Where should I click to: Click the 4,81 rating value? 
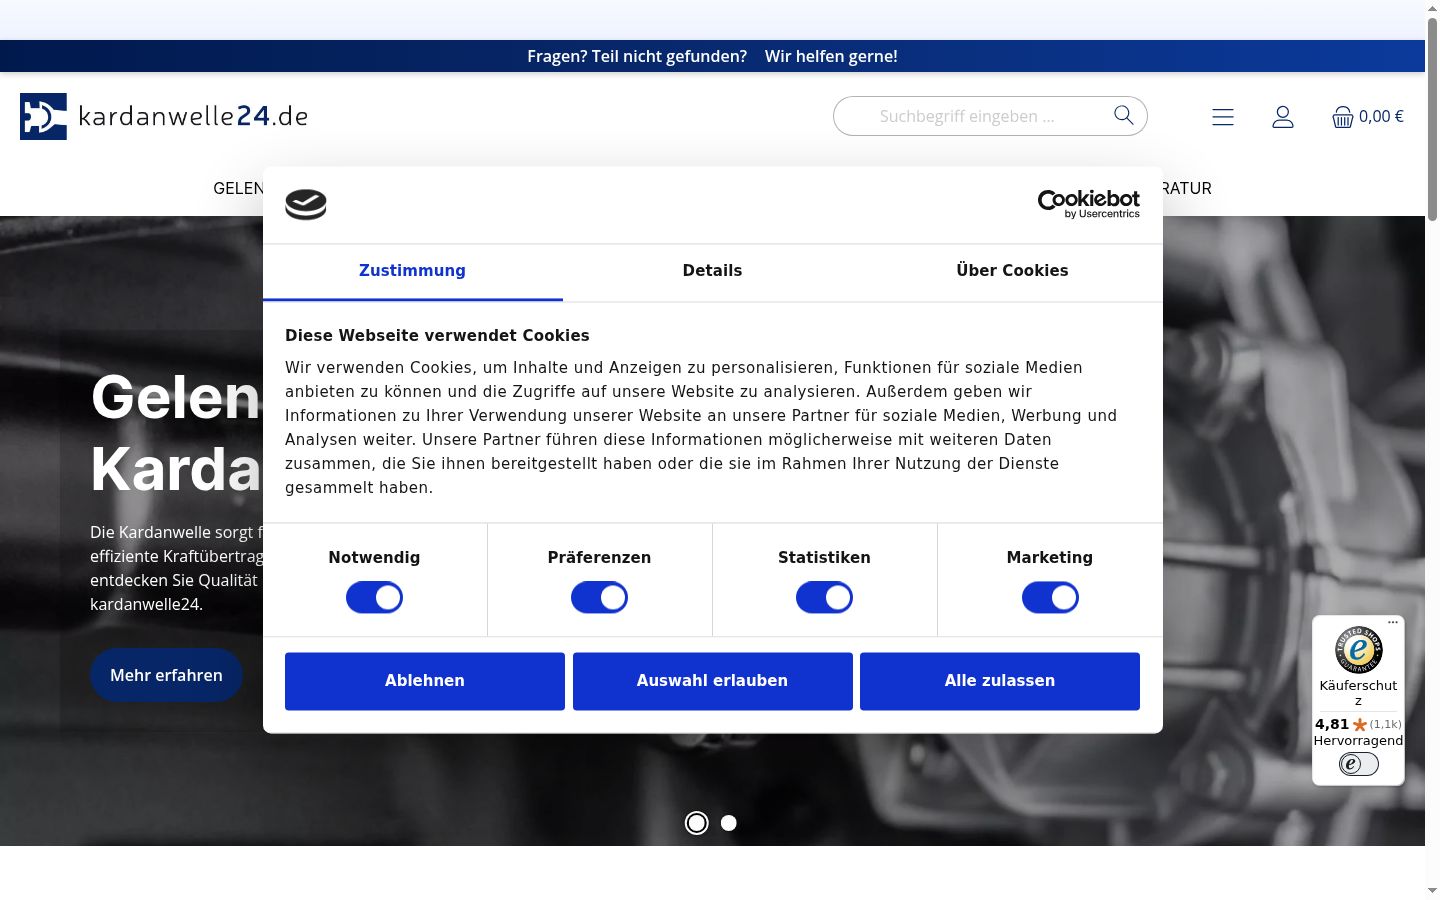pos(1332,724)
